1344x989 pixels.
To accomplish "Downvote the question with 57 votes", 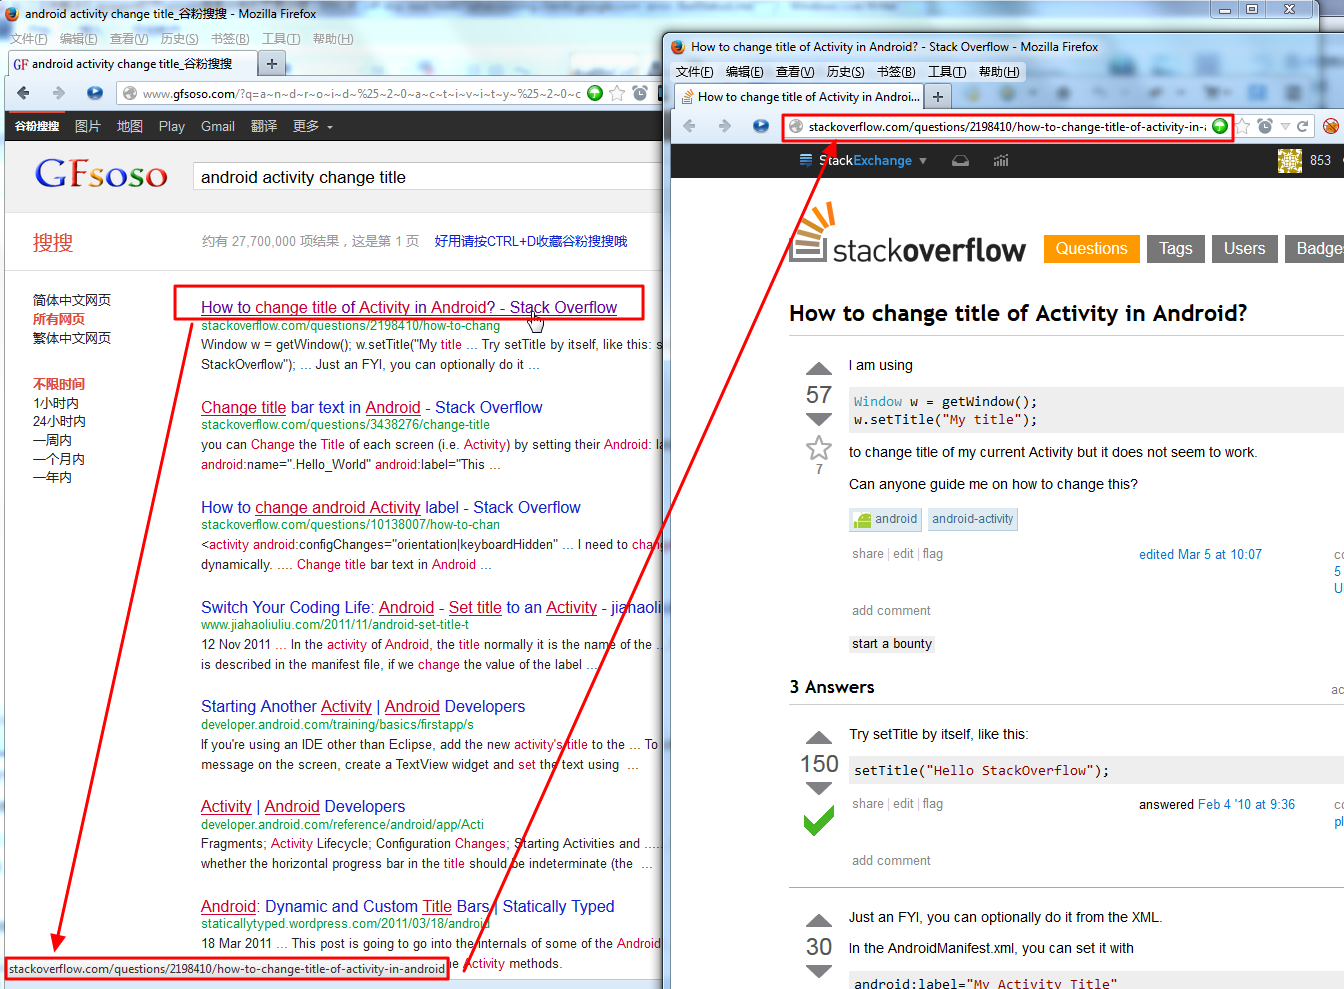I will pos(819,419).
